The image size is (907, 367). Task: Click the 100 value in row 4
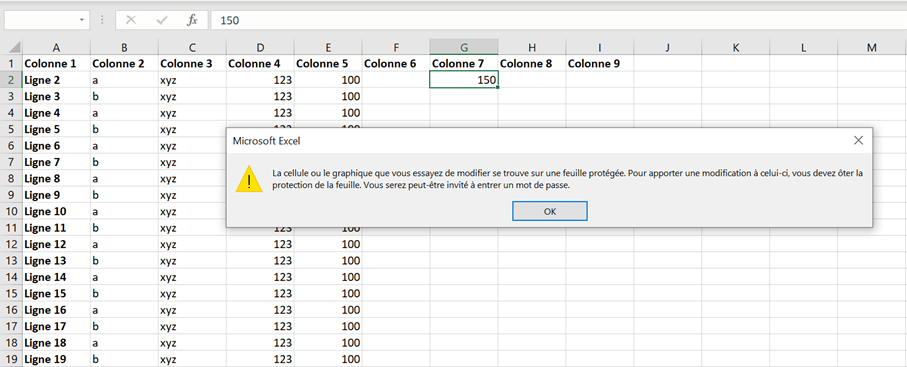328,113
